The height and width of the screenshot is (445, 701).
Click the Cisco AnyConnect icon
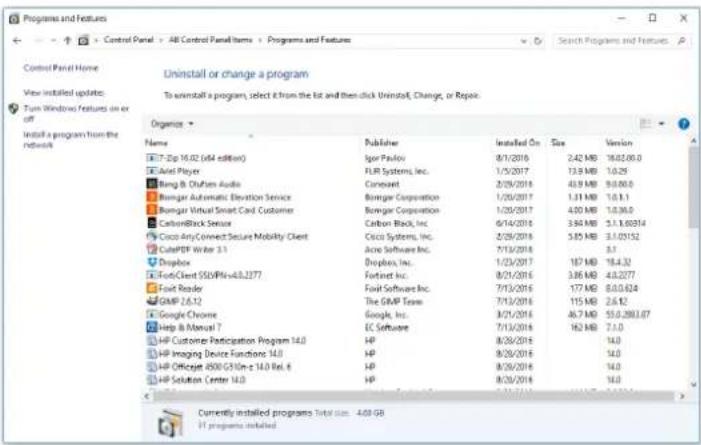[152, 236]
